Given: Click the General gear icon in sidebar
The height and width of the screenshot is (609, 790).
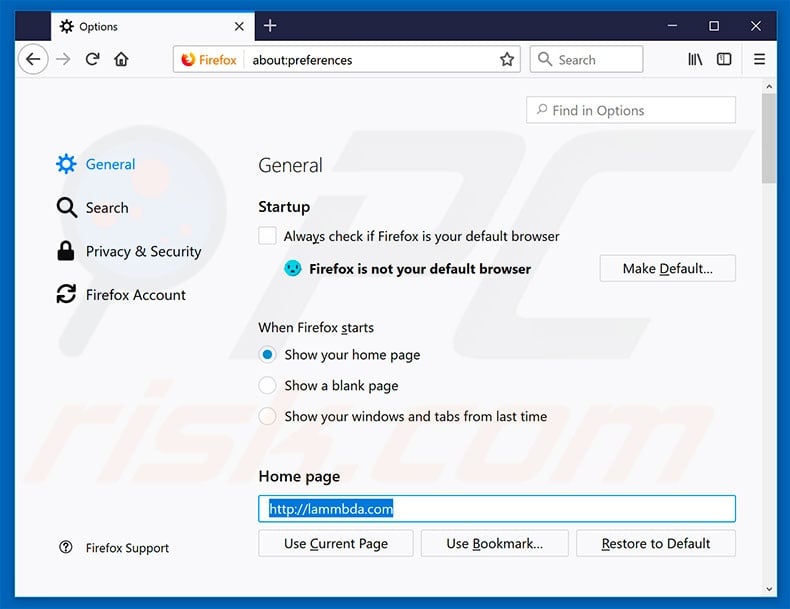Looking at the screenshot, I should pos(66,164).
